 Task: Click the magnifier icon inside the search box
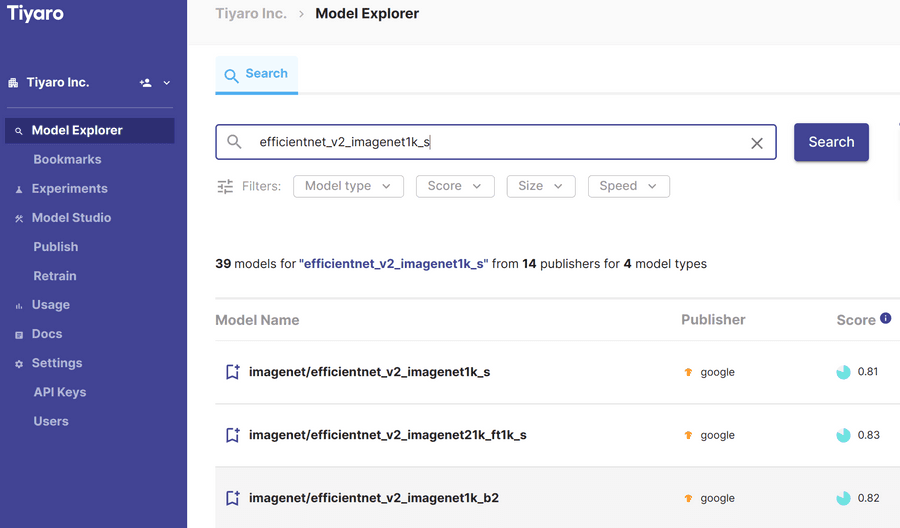point(234,141)
